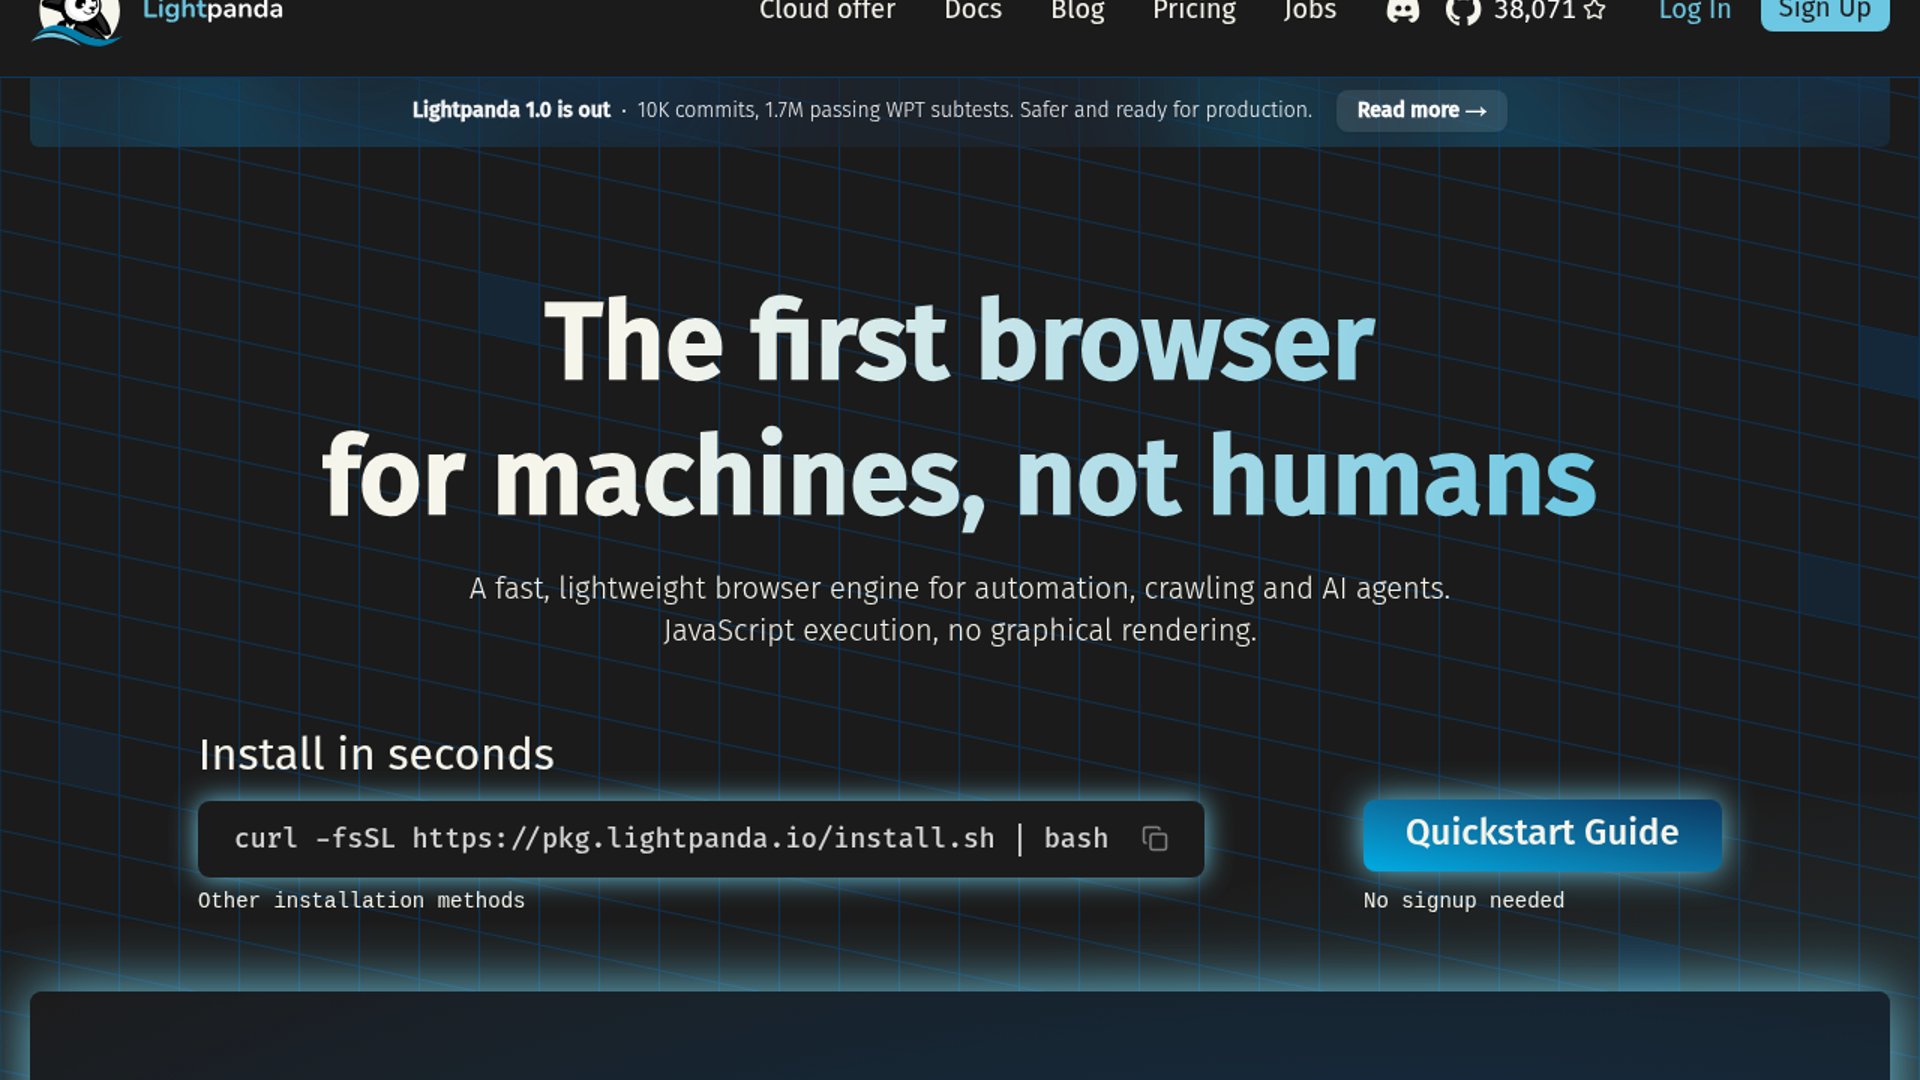Copy the curl install command
This screenshot has height=1080, width=1920.
coord(1155,839)
